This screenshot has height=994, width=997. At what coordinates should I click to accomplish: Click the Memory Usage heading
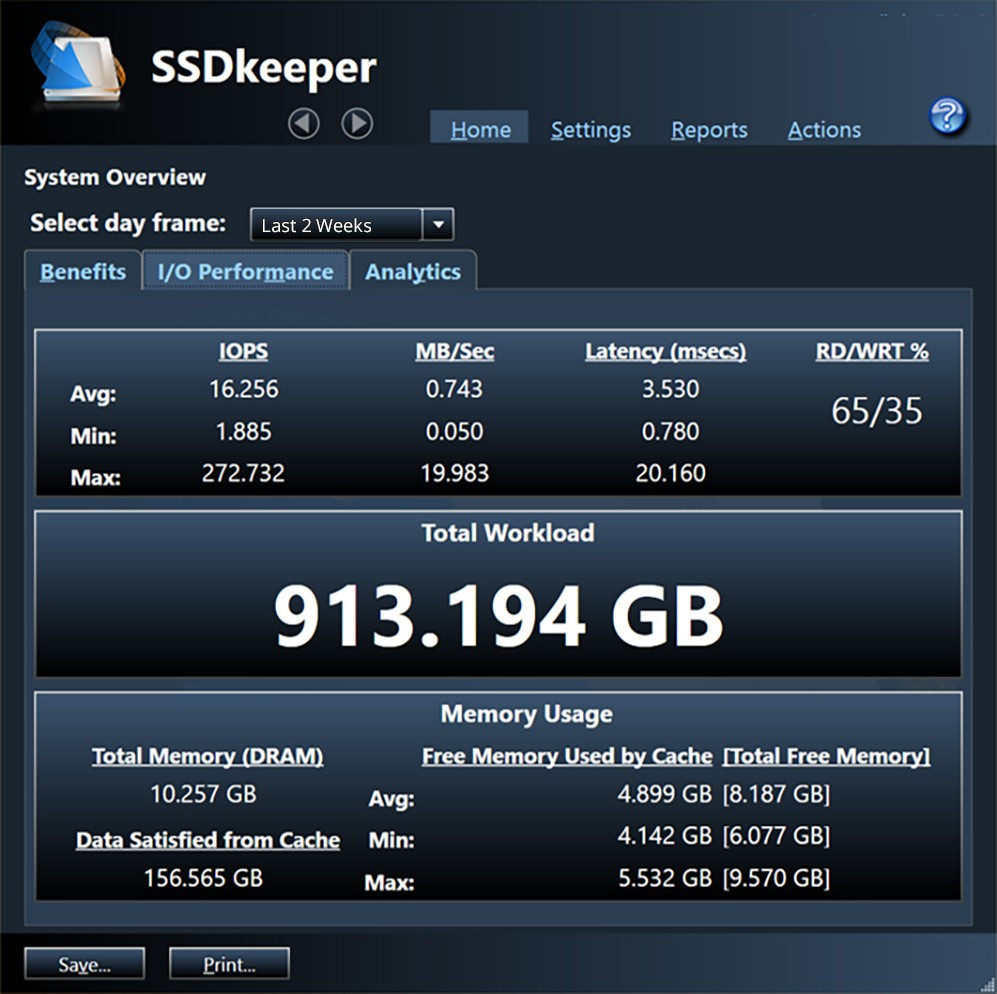click(526, 714)
